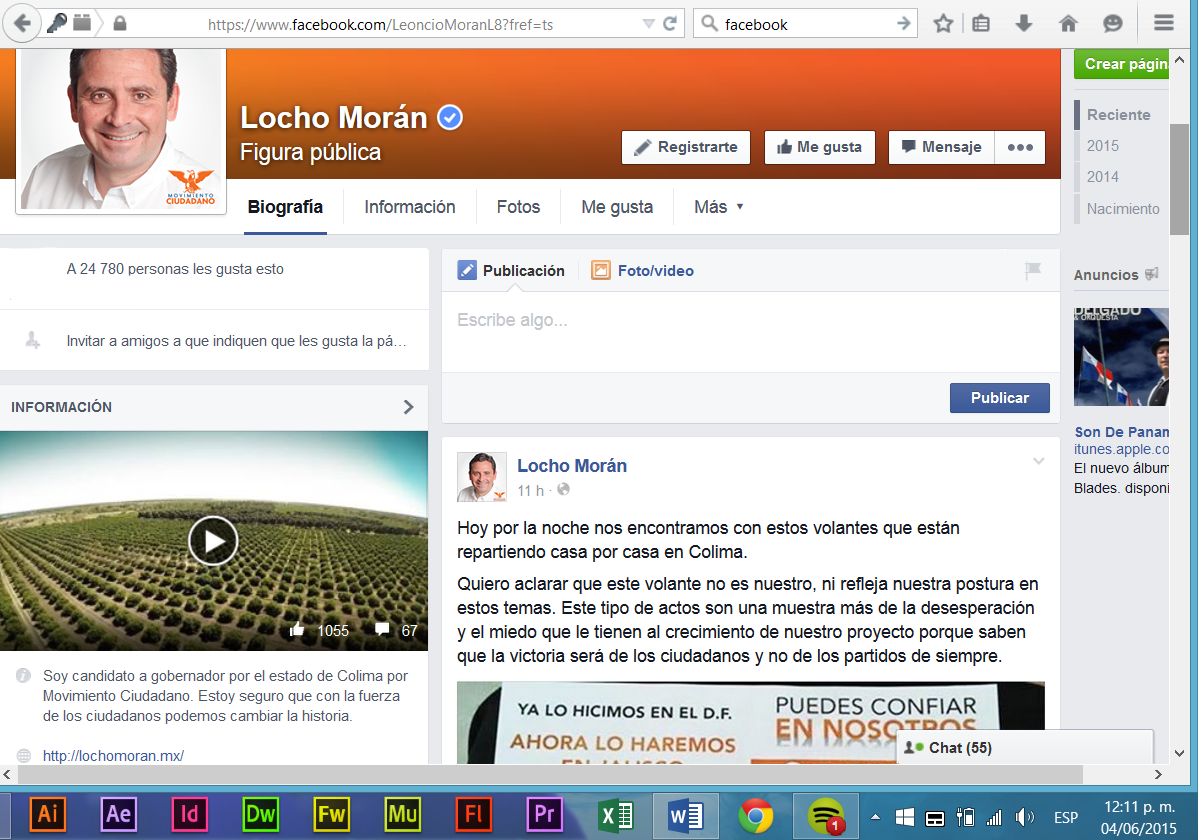Jump to Reciente in the timeline
Viewport: 1198px width, 840px height.
1119,115
